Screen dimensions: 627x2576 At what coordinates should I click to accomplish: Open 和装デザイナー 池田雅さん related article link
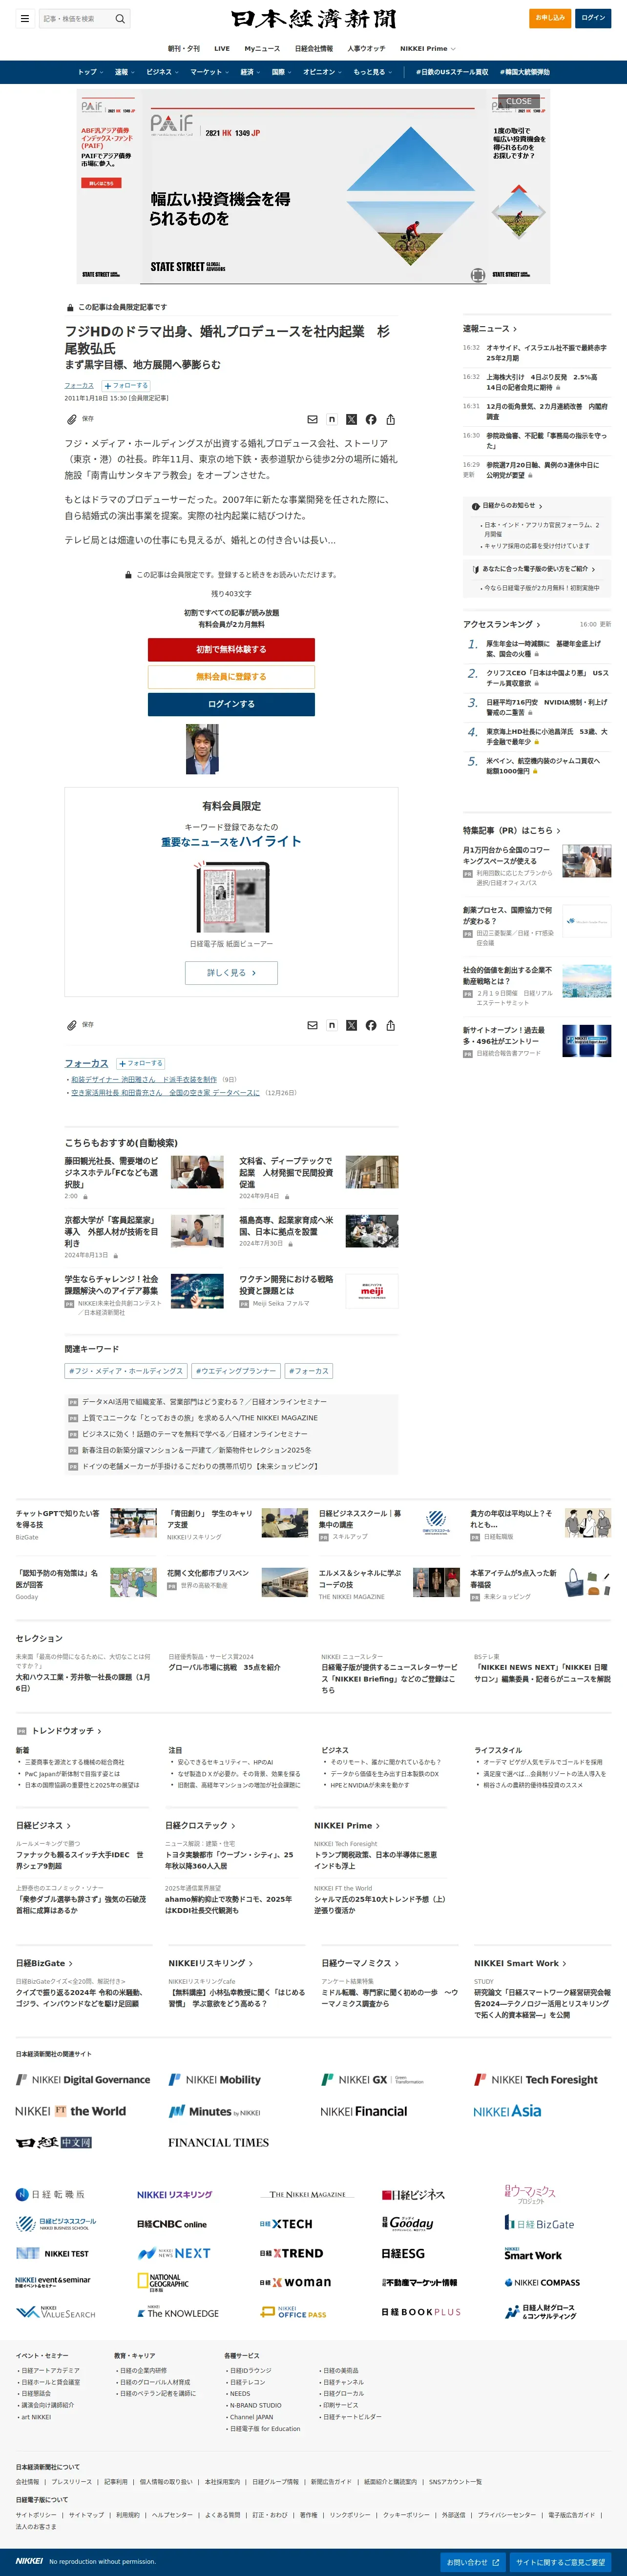(144, 1080)
